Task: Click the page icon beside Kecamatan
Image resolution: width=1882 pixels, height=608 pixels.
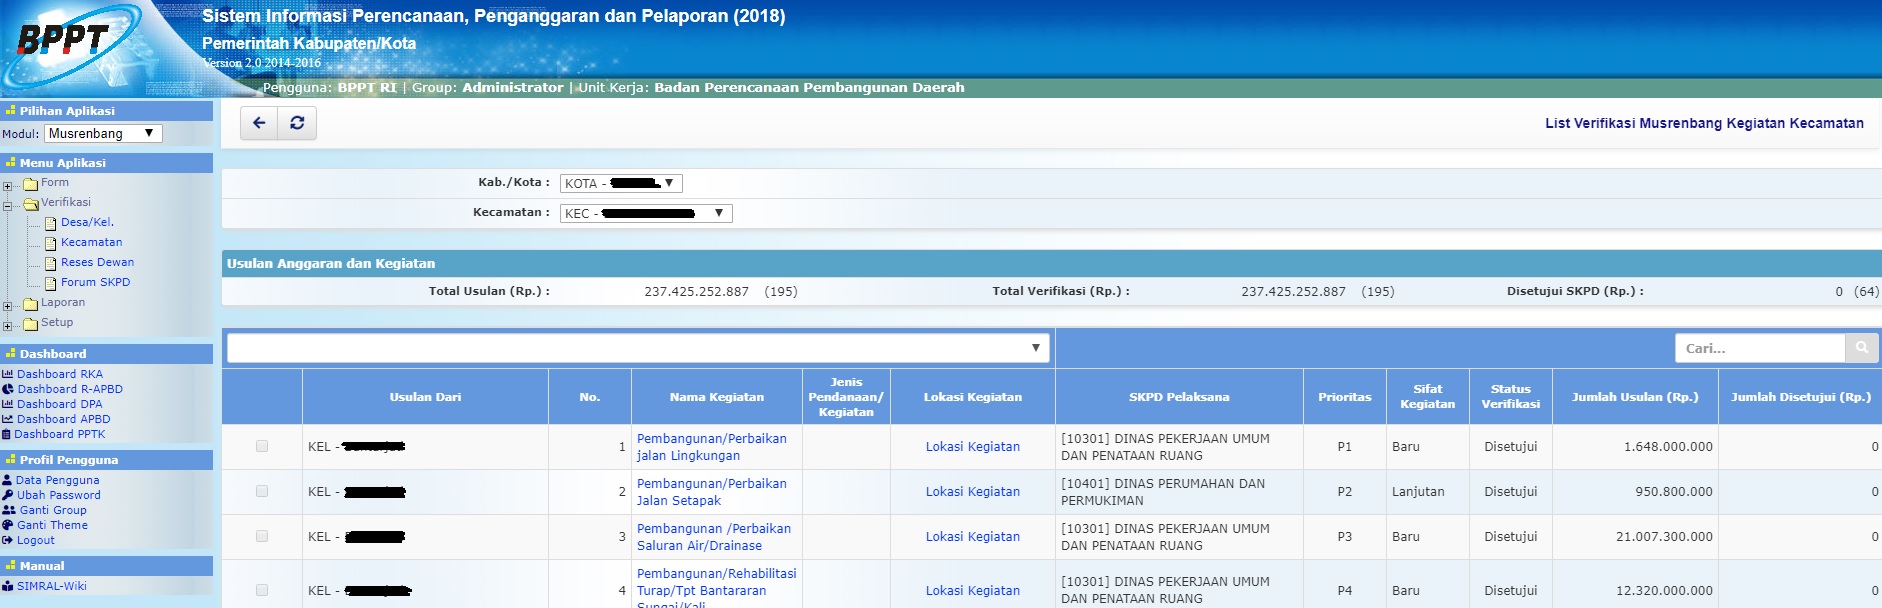Action: (x=50, y=244)
